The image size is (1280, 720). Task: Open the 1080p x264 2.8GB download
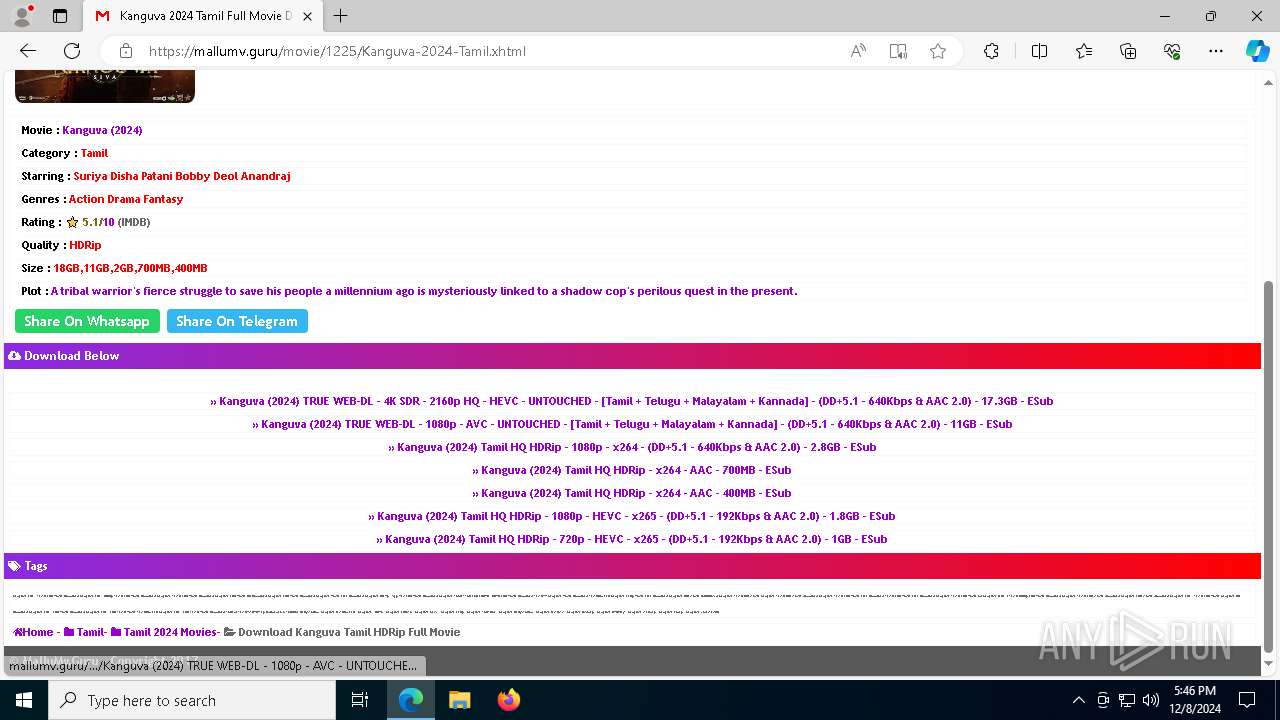[632, 447]
